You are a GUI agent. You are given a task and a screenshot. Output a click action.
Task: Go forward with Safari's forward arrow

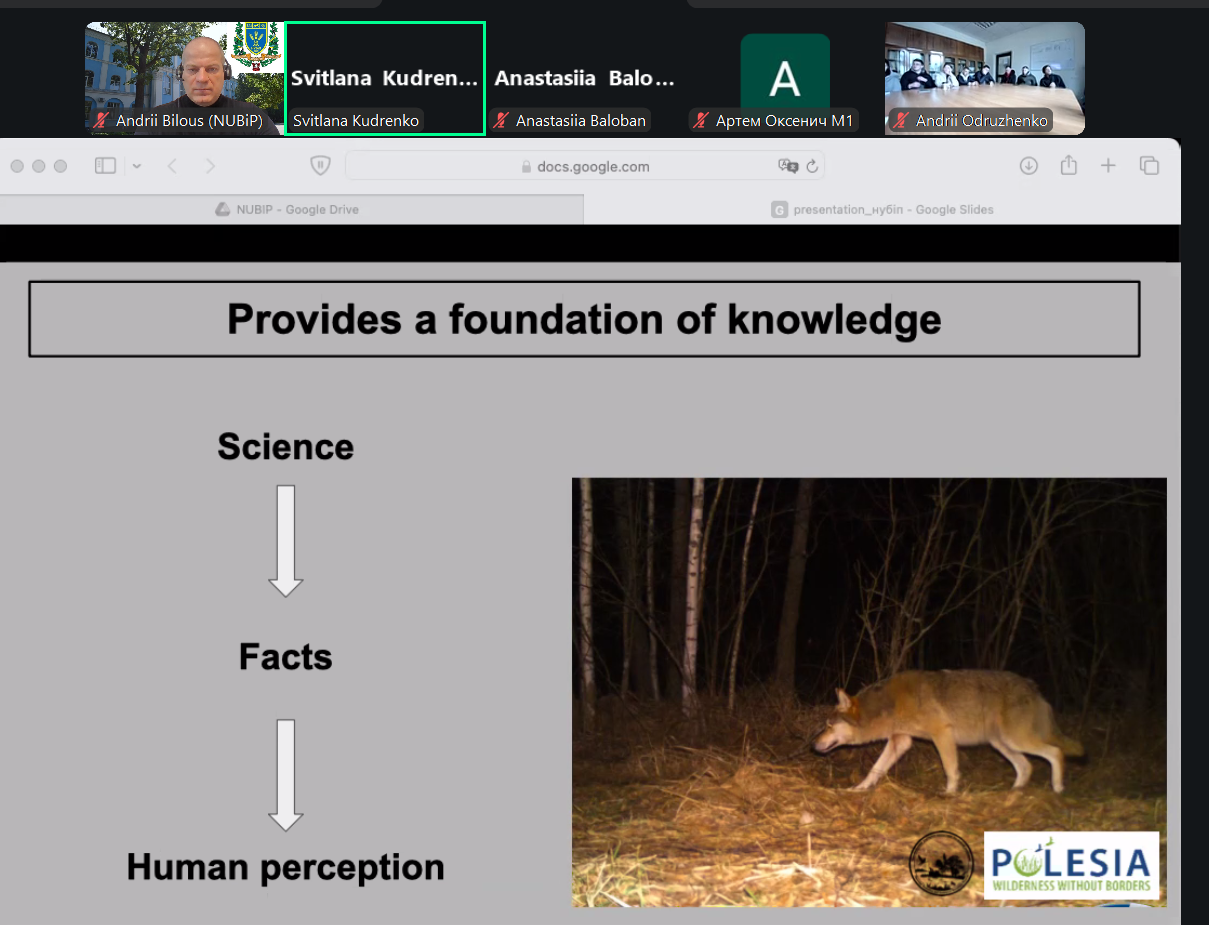[210, 166]
